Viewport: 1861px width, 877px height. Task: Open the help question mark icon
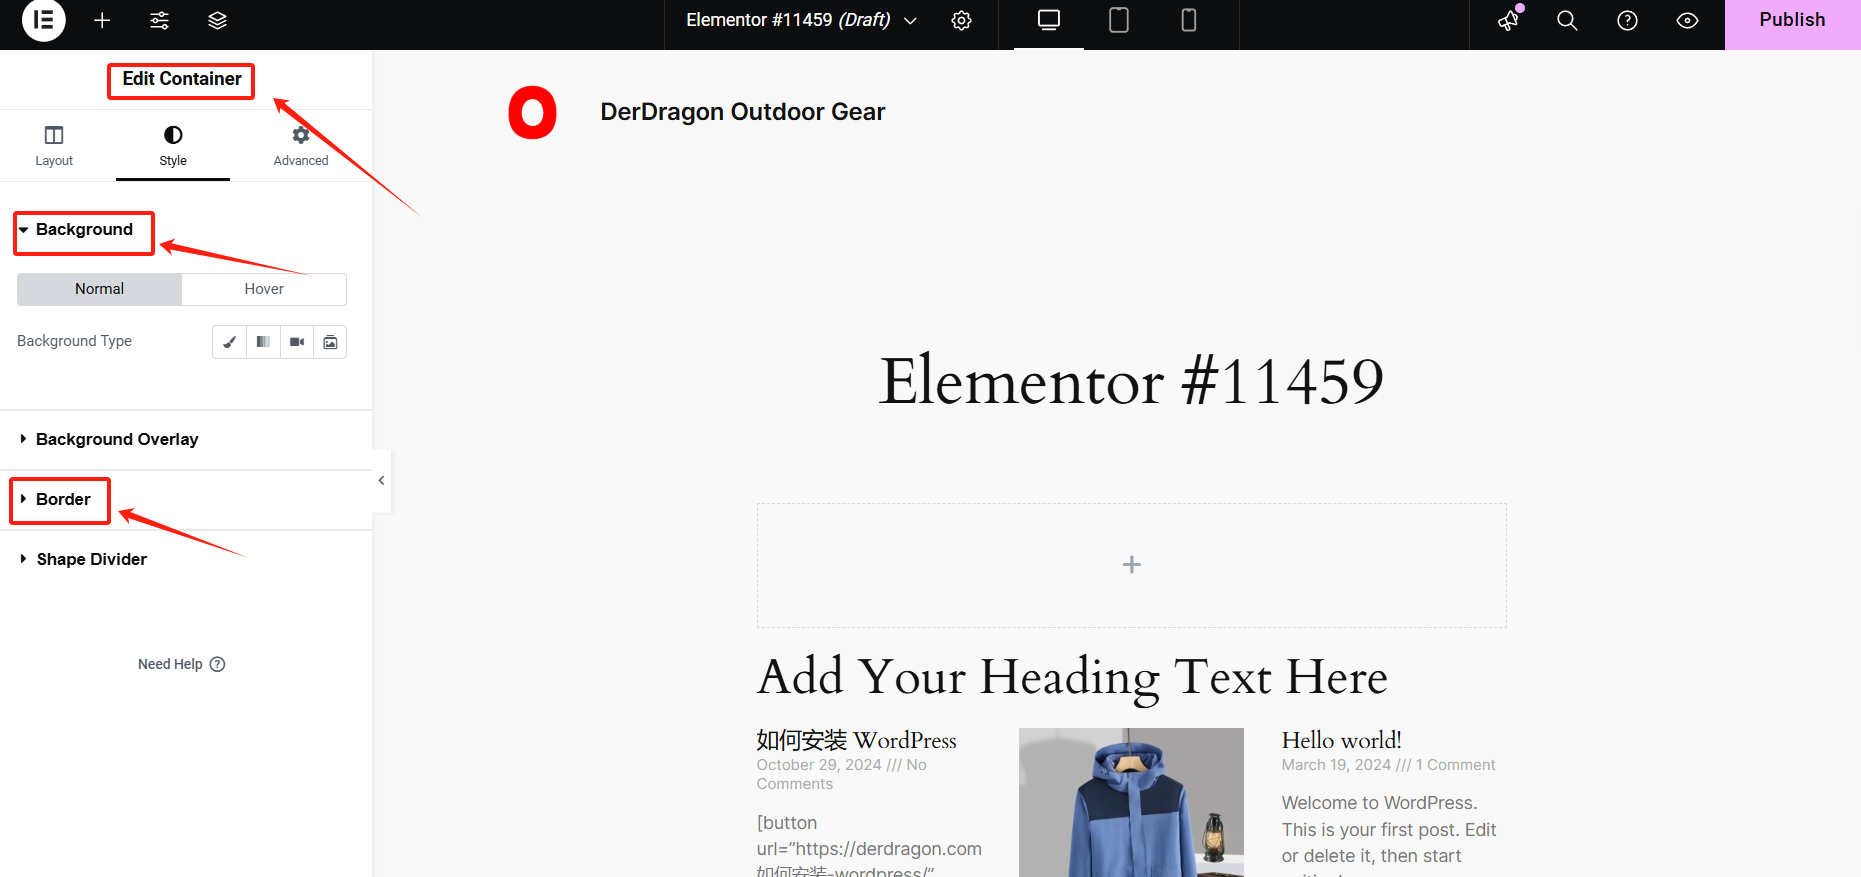pos(1627,20)
